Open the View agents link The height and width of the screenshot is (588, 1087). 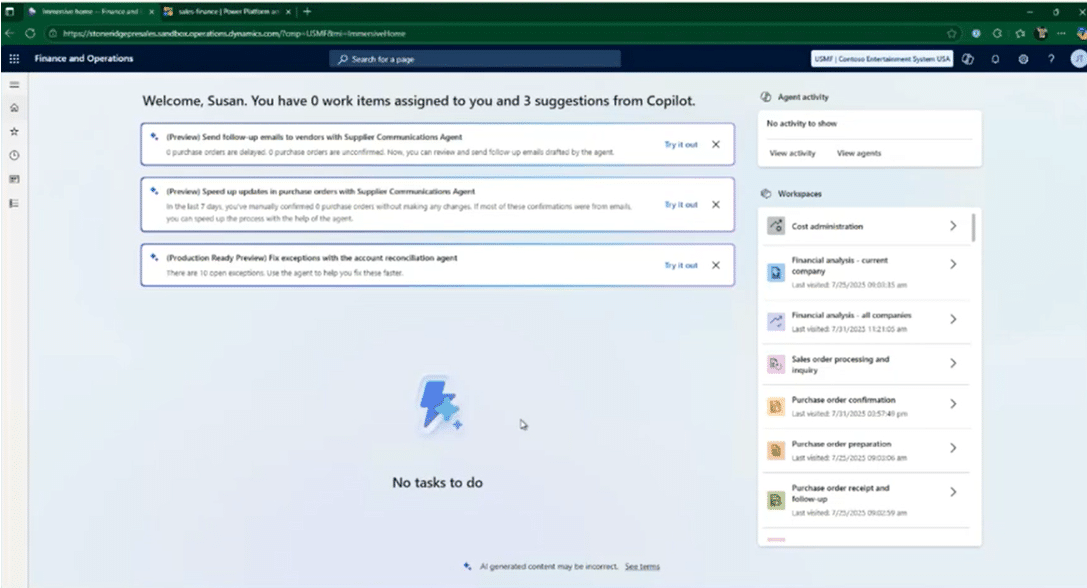point(859,153)
